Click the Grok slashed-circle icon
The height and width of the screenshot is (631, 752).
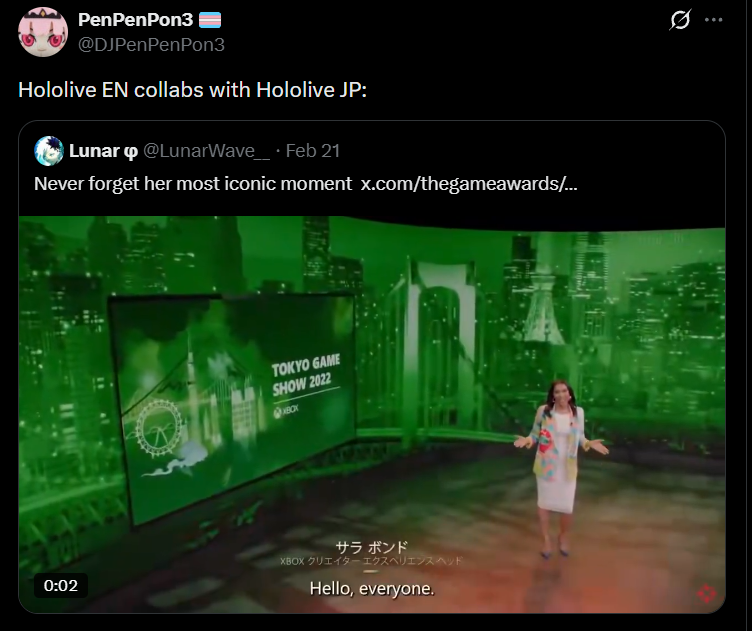680,20
